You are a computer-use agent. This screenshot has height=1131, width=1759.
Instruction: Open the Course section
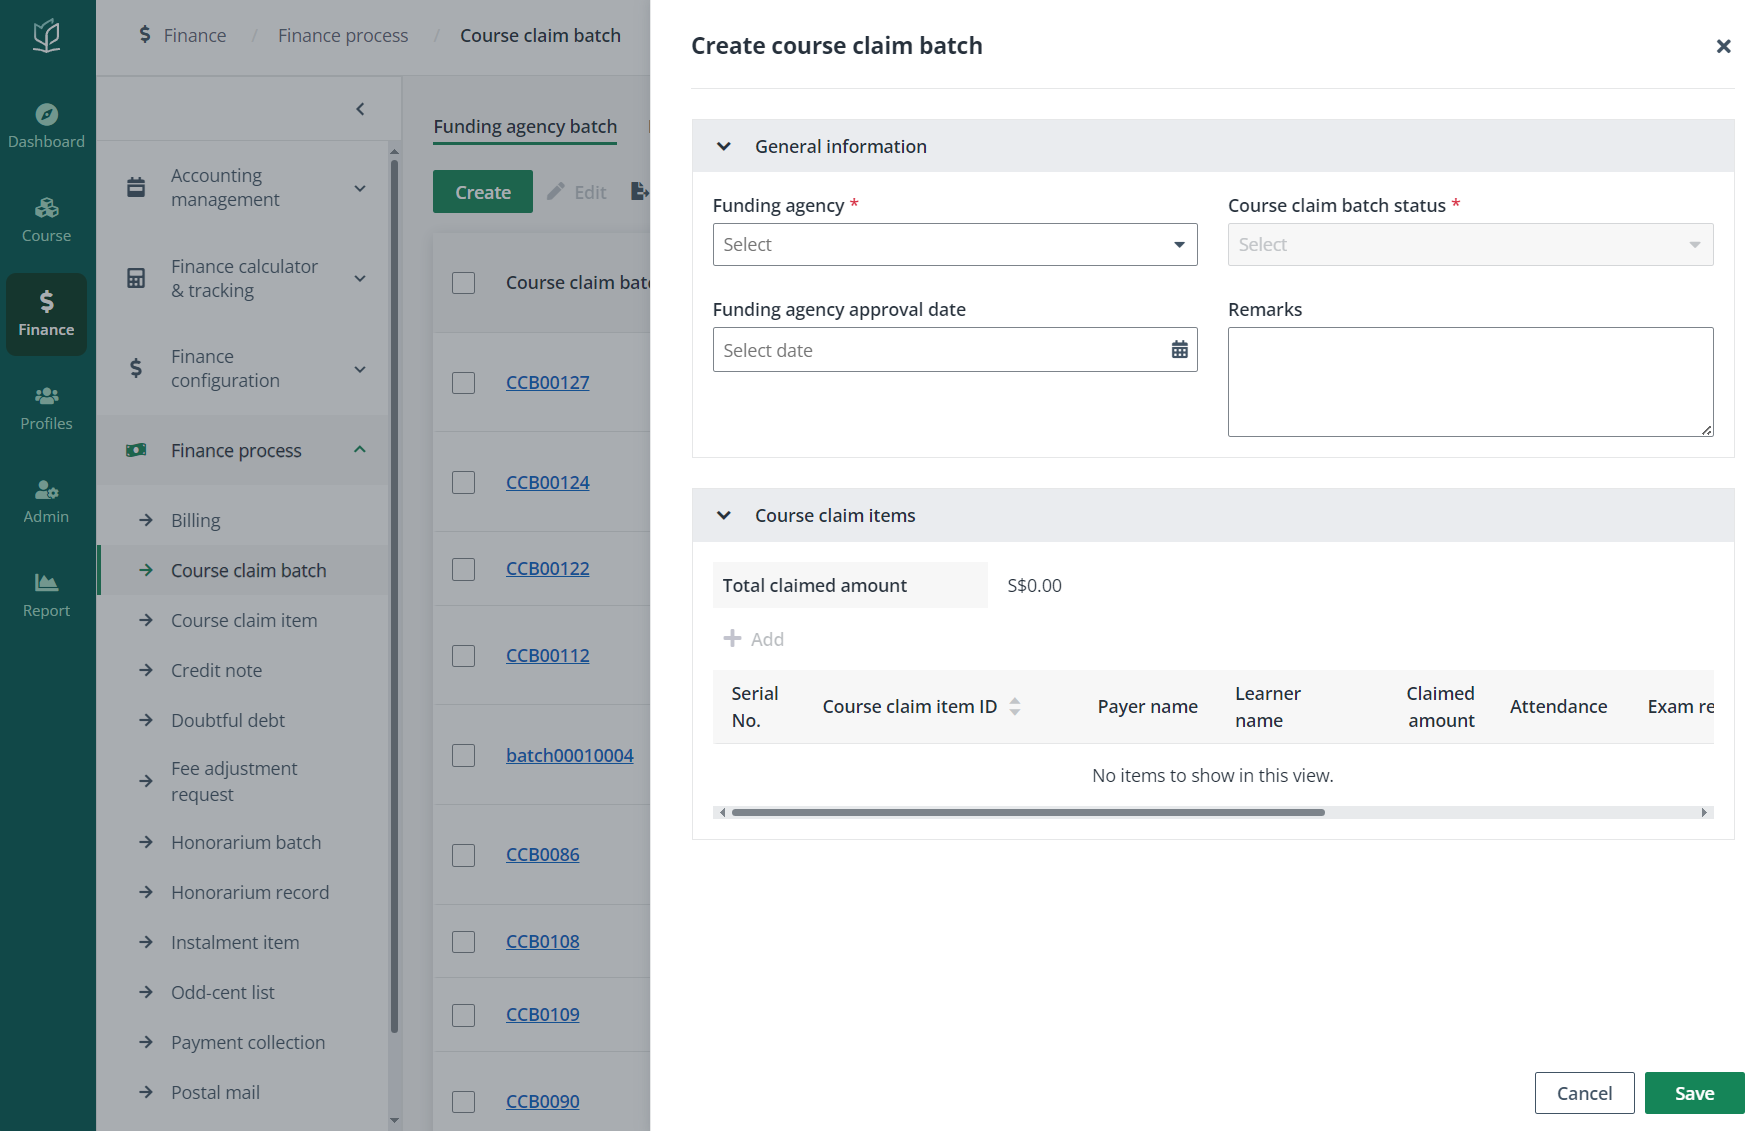point(46,221)
